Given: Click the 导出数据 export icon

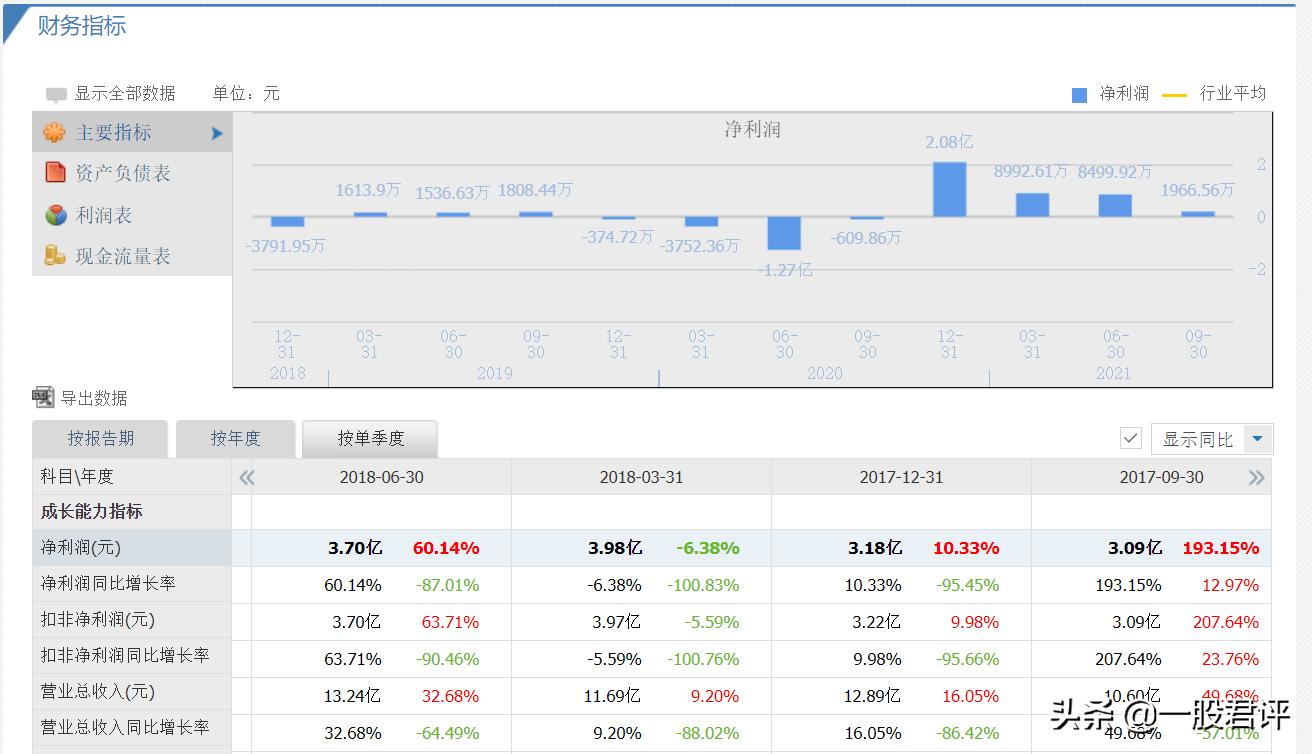Looking at the screenshot, I should pyautogui.click(x=43, y=398).
